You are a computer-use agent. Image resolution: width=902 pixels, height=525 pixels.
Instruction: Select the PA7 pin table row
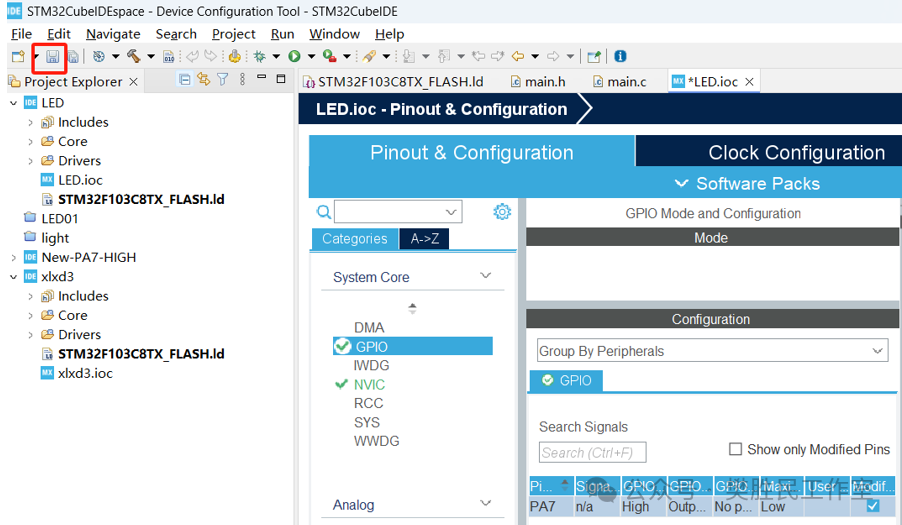(x=712, y=507)
